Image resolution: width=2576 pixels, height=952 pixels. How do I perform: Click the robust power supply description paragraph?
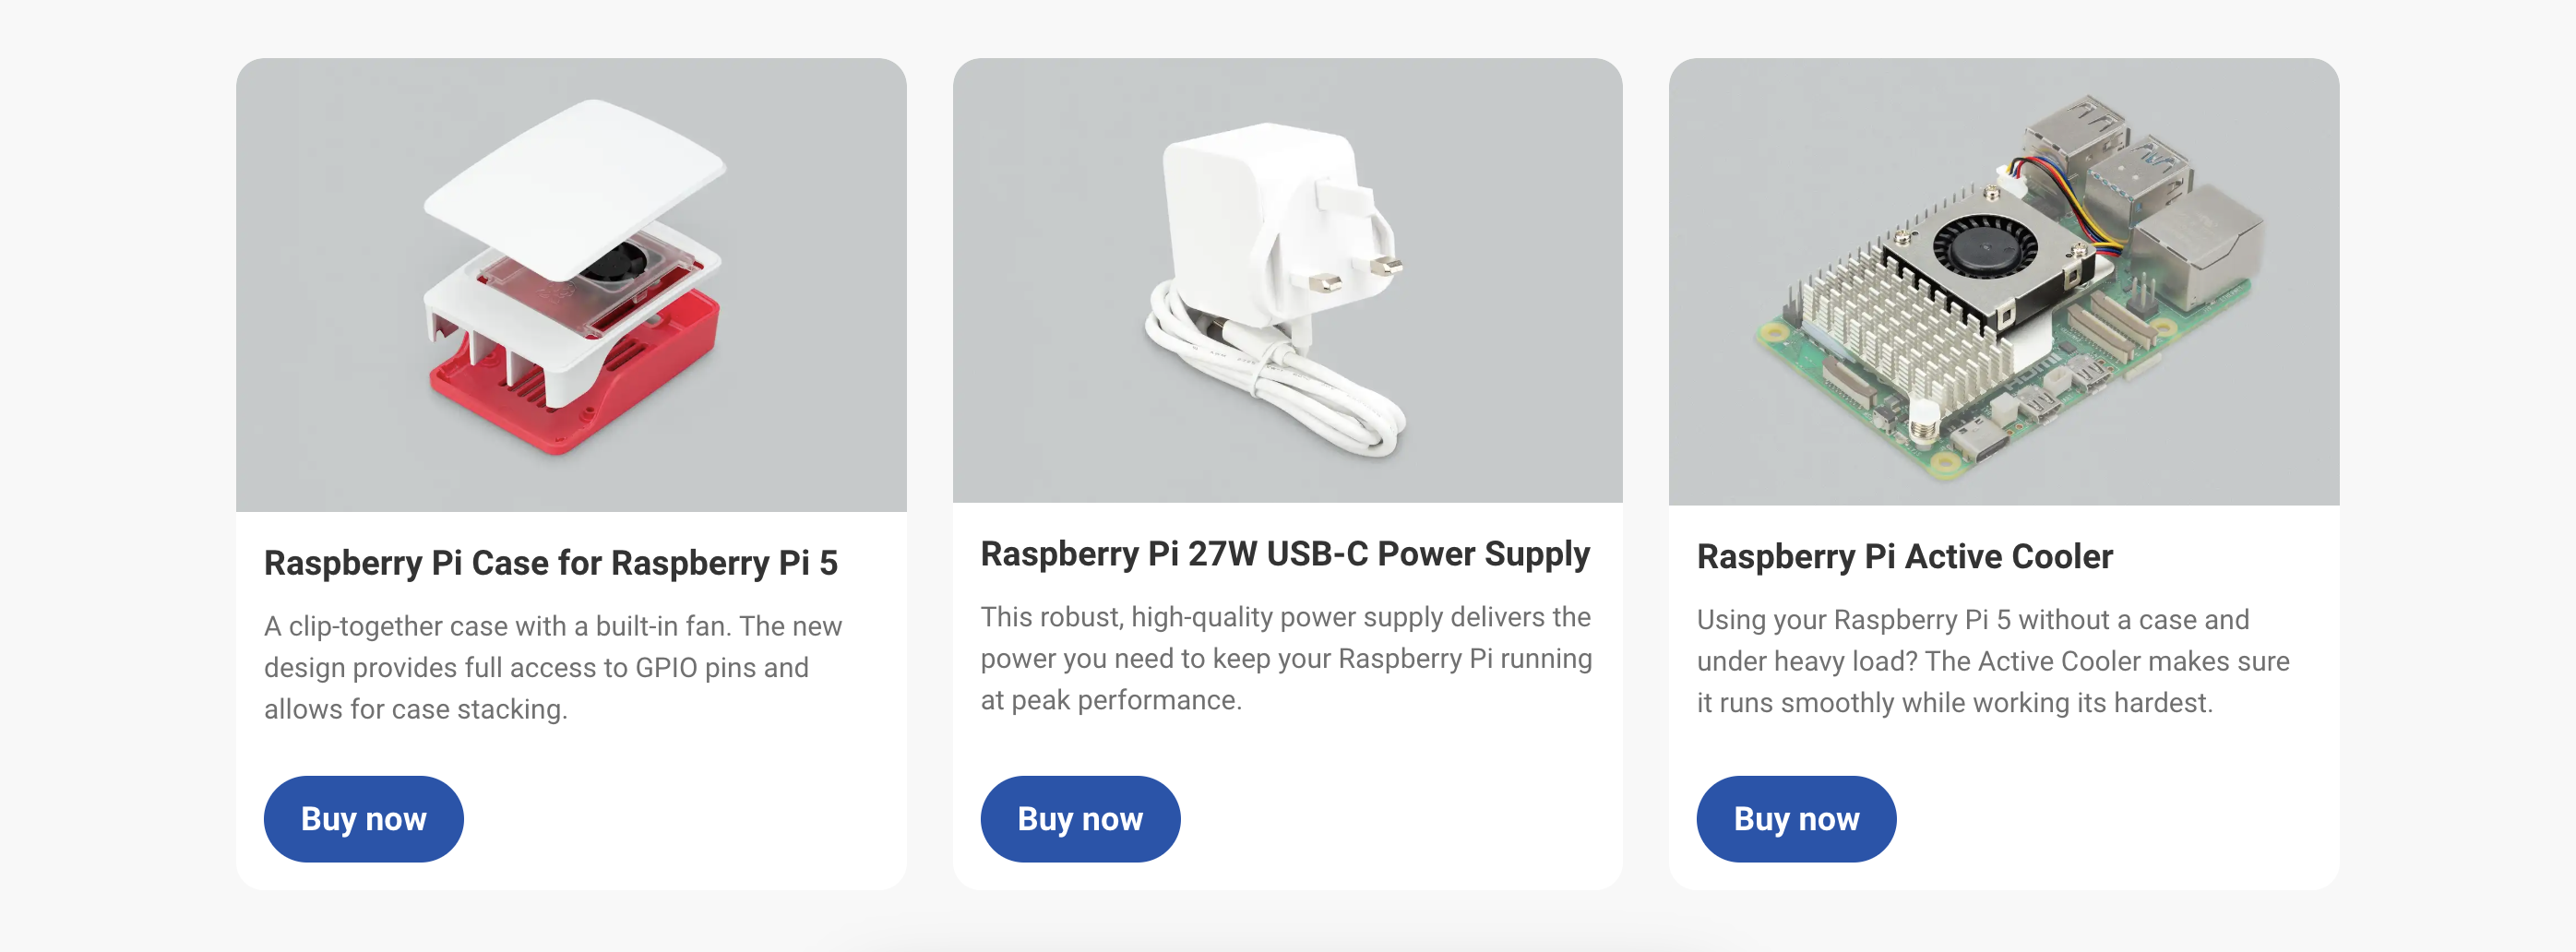click(1285, 658)
